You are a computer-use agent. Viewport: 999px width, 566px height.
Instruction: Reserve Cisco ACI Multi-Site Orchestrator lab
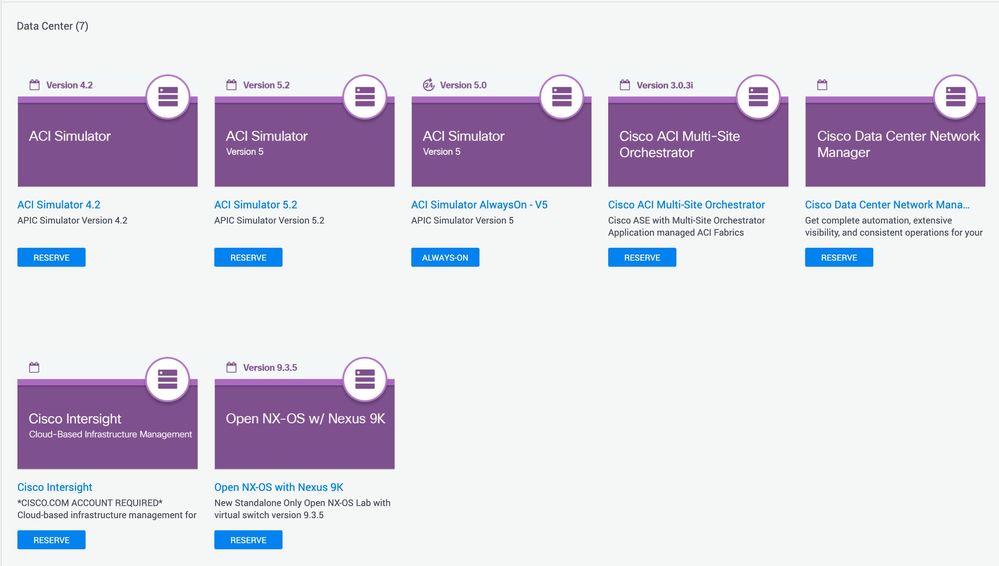tap(642, 258)
